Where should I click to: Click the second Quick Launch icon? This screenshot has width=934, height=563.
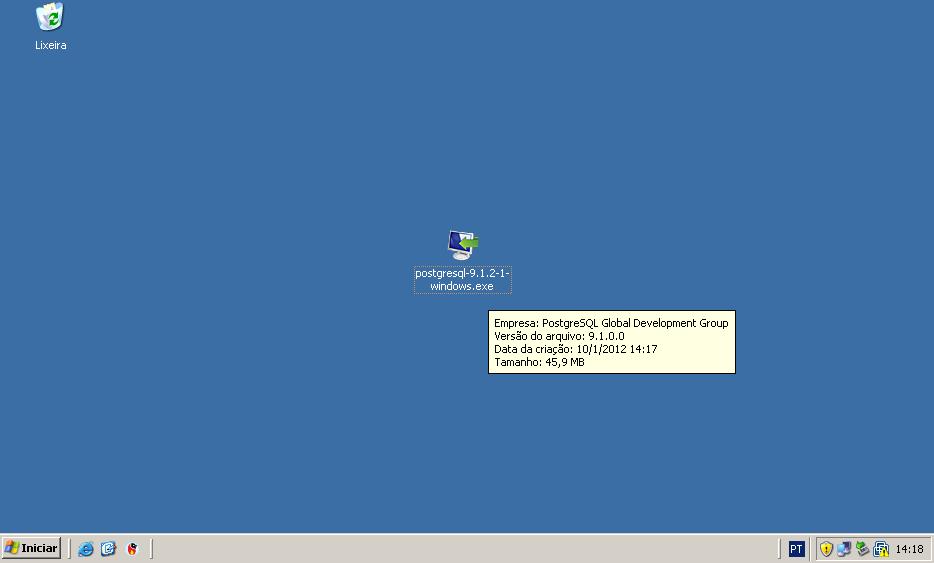108,549
